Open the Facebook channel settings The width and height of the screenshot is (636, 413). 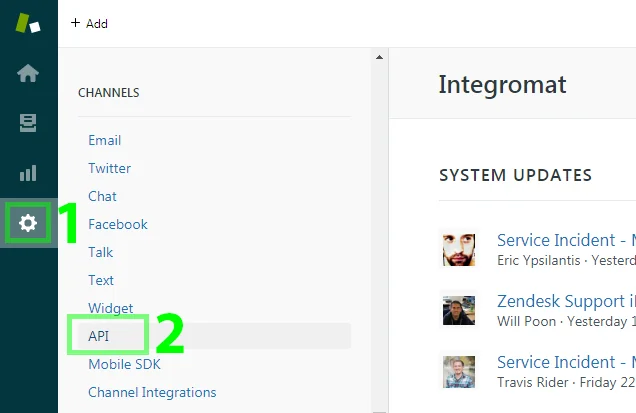[x=118, y=224]
